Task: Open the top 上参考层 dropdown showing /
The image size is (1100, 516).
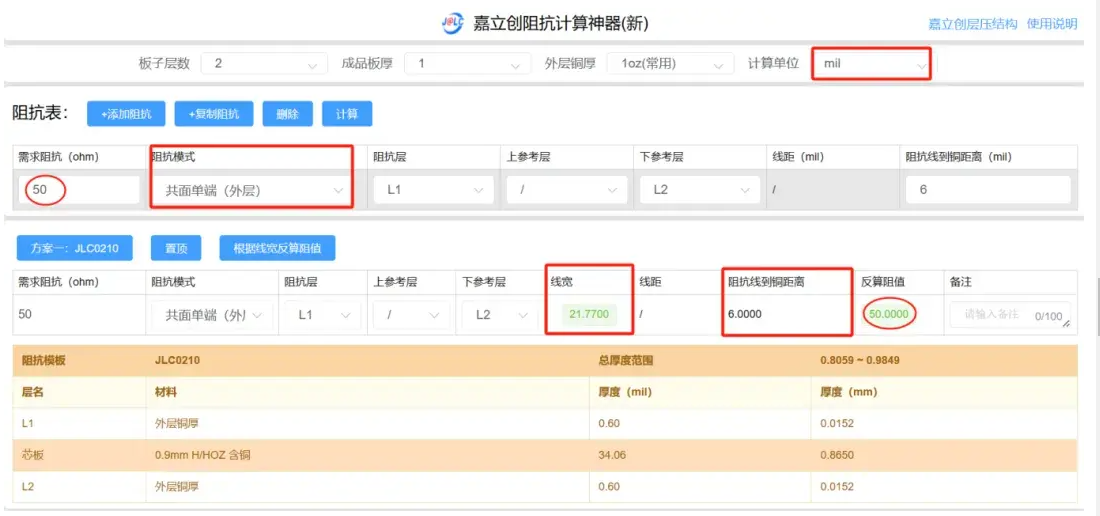Action: pyautogui.click(x=565, y=190)
